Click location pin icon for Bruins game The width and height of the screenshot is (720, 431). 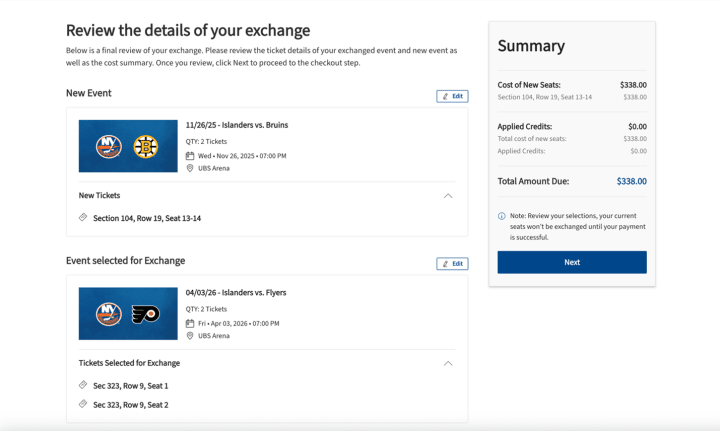(x=190, y=169)
